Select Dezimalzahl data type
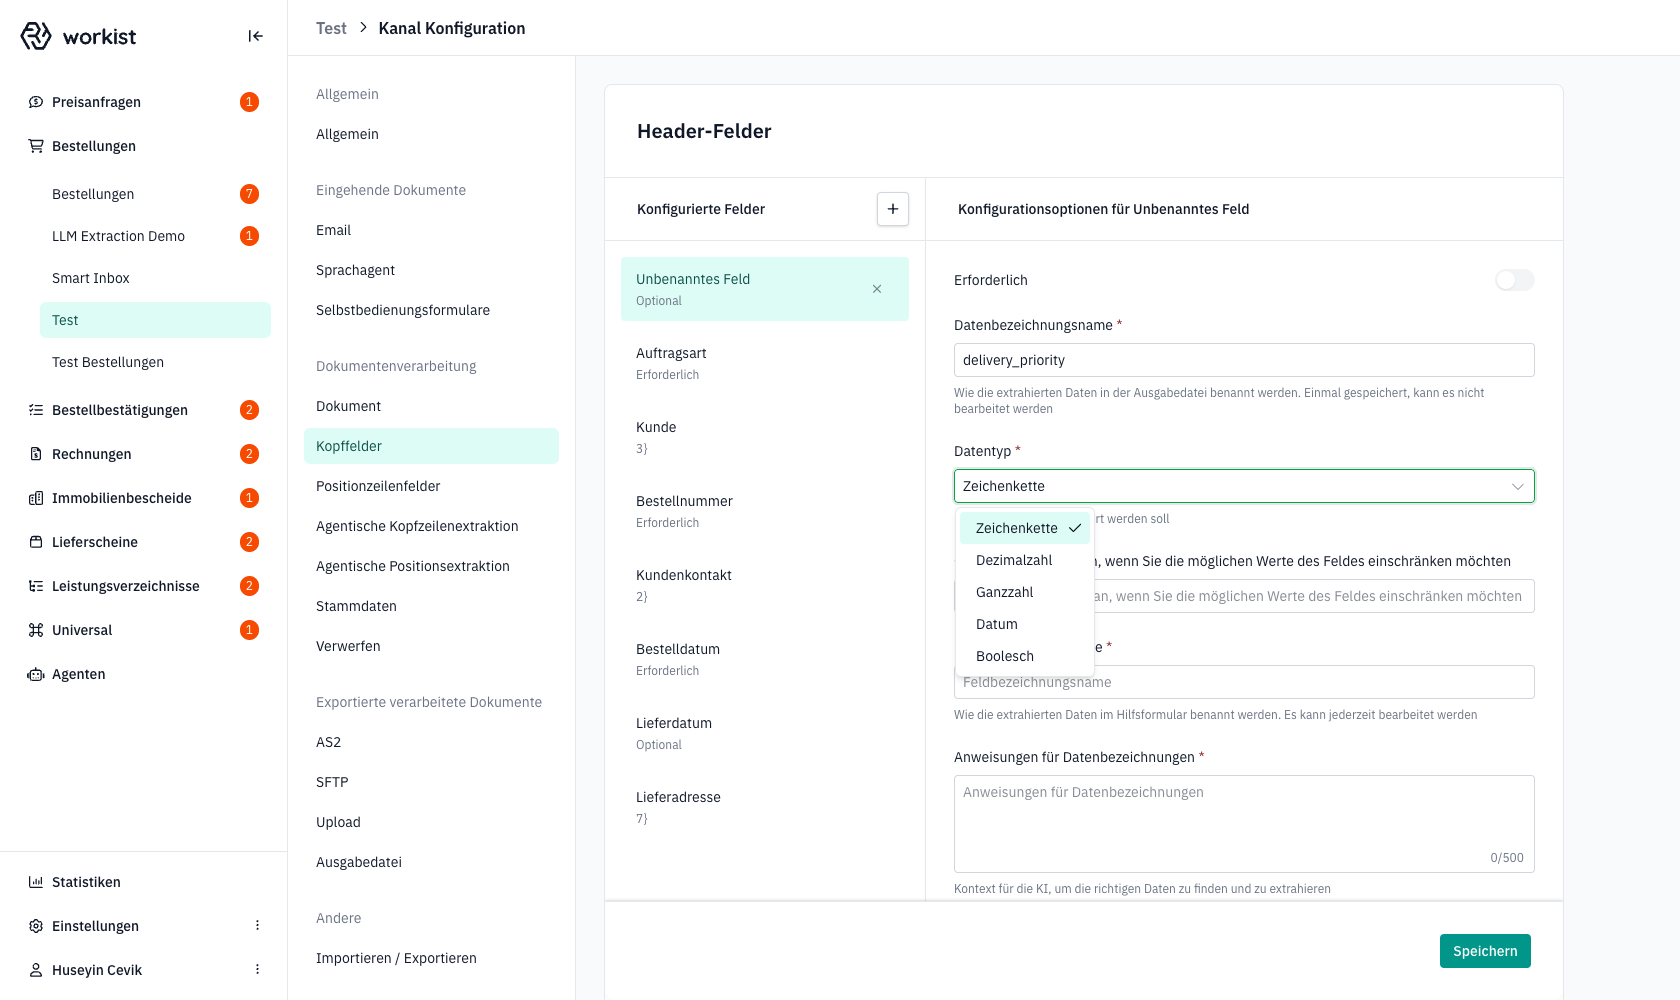 click(1025, 560)
